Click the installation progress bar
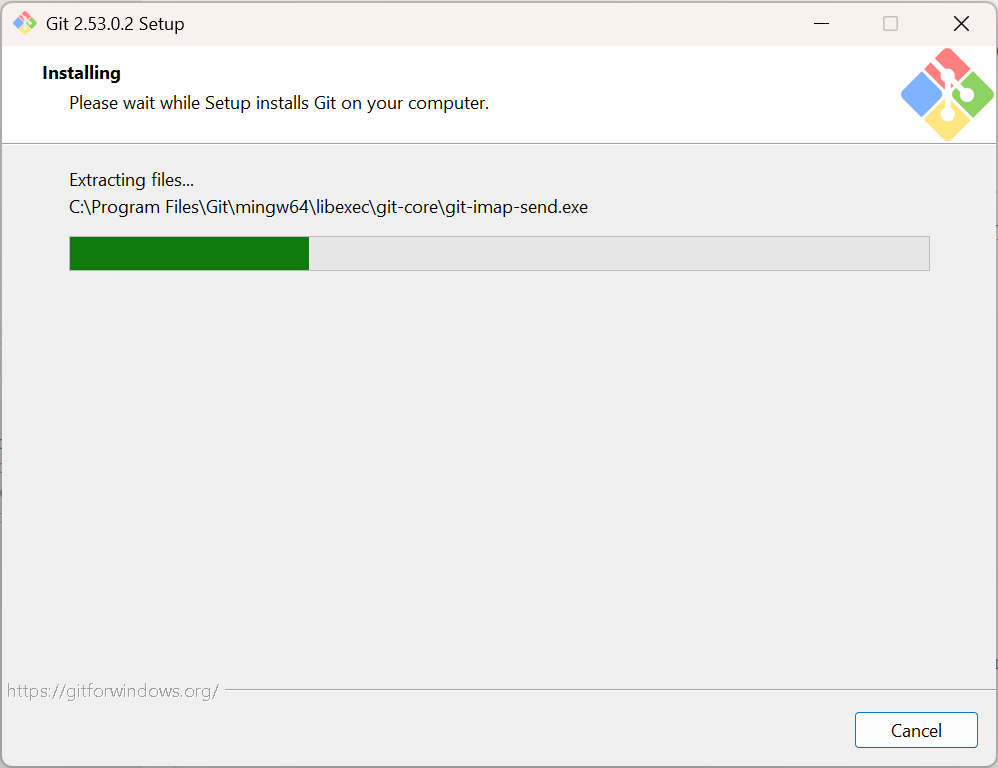The height and width of the screenshot is (768, 998). [x=499, y=253]
